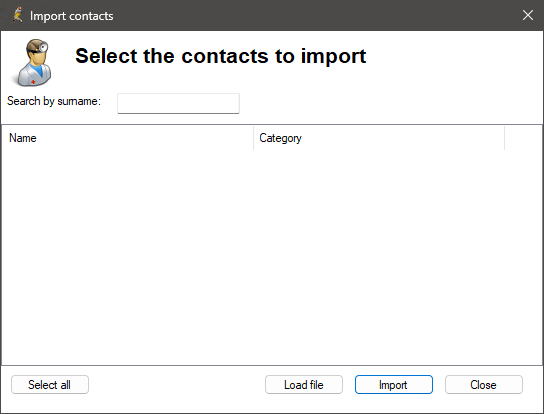
Task: Sort contacts by the Name column header
Action: 128,138
